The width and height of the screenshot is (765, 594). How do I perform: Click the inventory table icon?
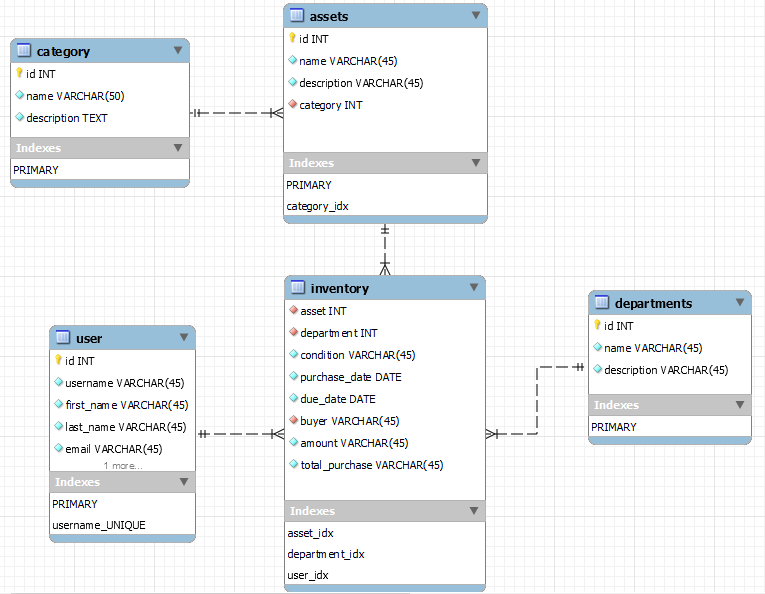coord(297,288)
